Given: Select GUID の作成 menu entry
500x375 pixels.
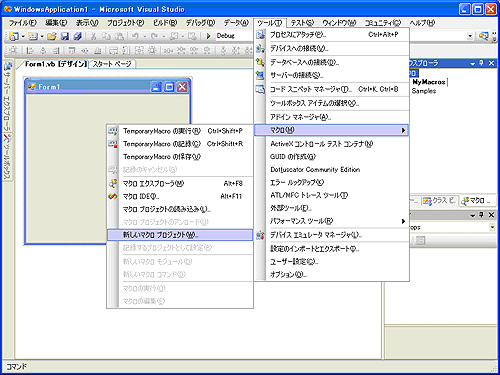Looking at the screenshot, I should coord(332,157).
